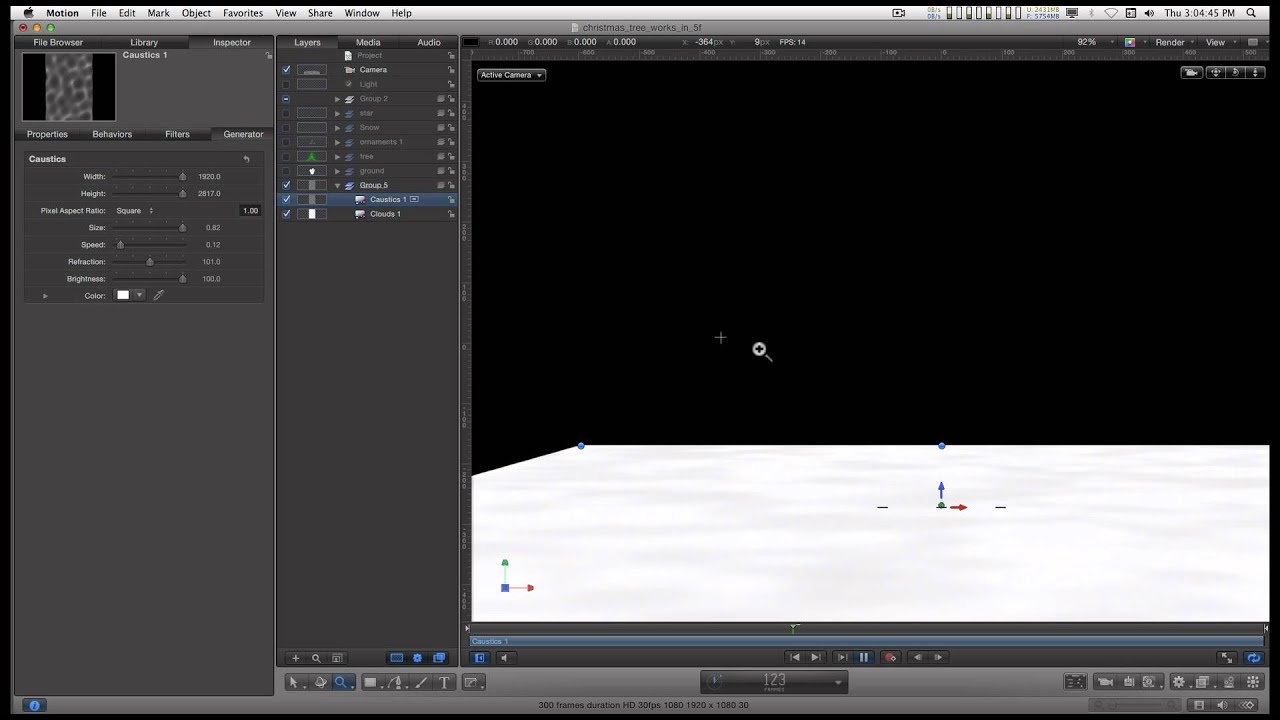Viewport: 1280px width, 720px height.
Task: Switch to the Filters tab
Action: pyautogui.click(x=177, y=134)
